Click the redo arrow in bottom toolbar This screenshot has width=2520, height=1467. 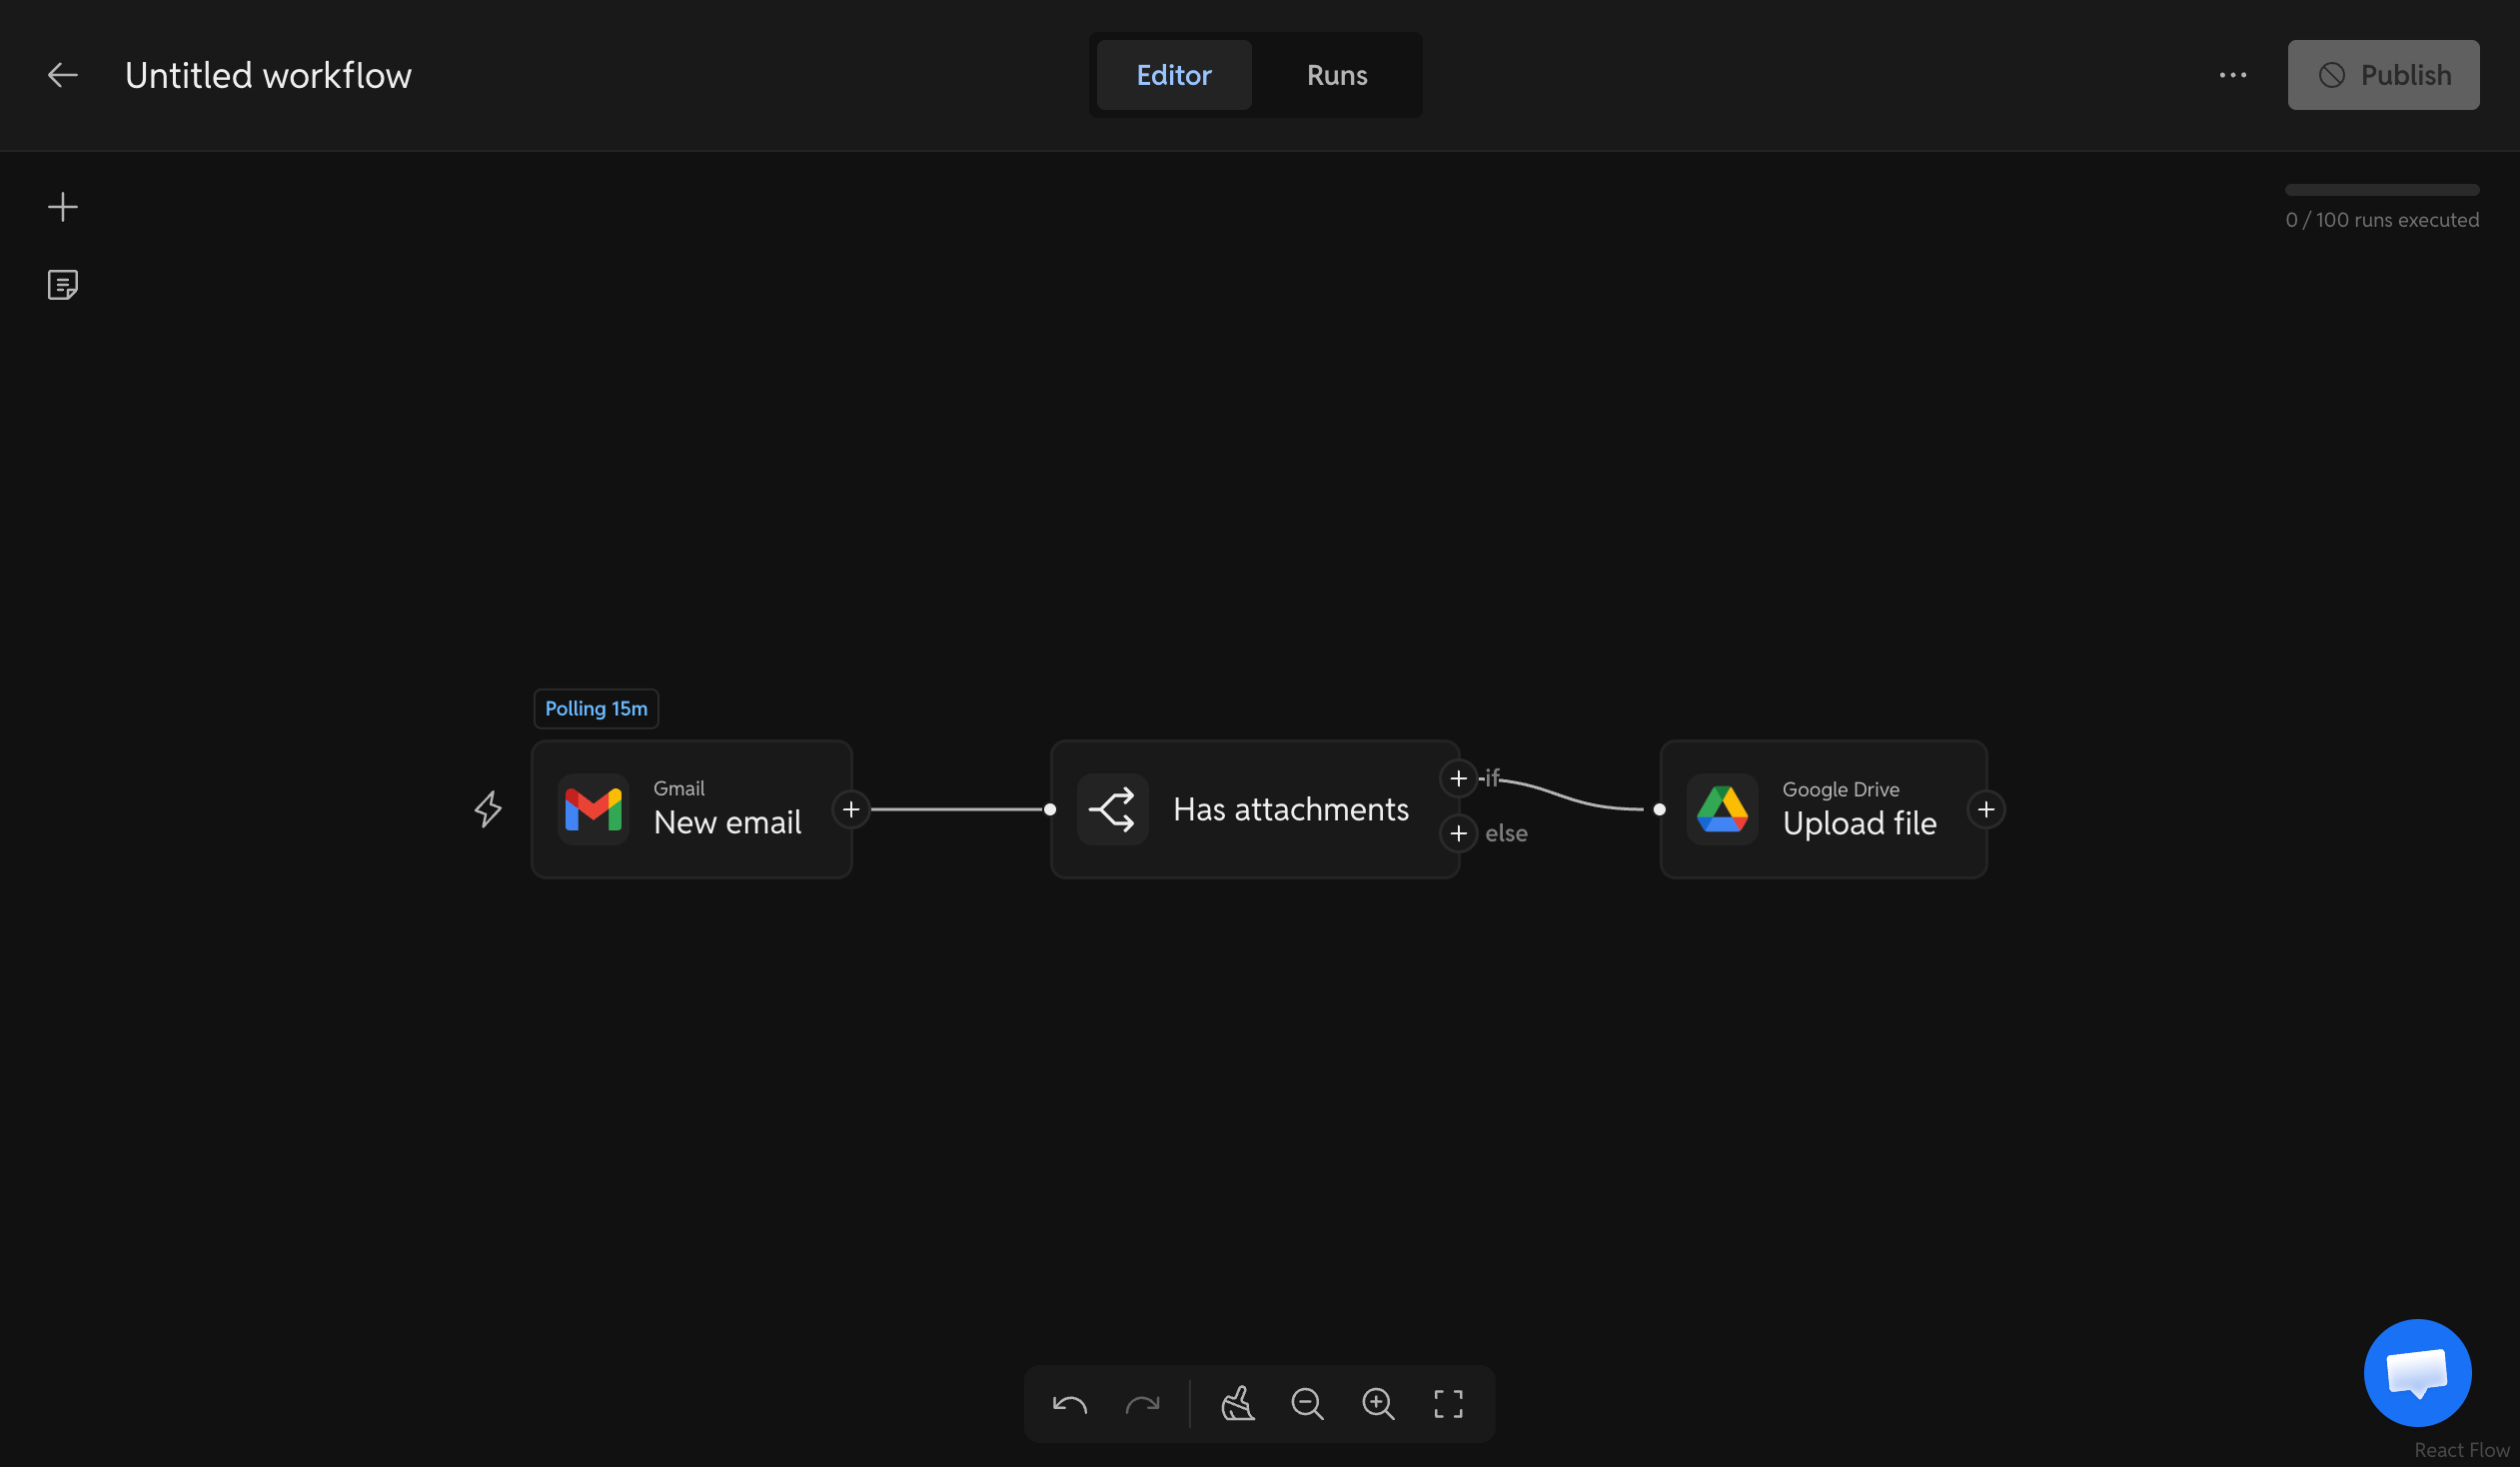(x=1142, y=1404)
